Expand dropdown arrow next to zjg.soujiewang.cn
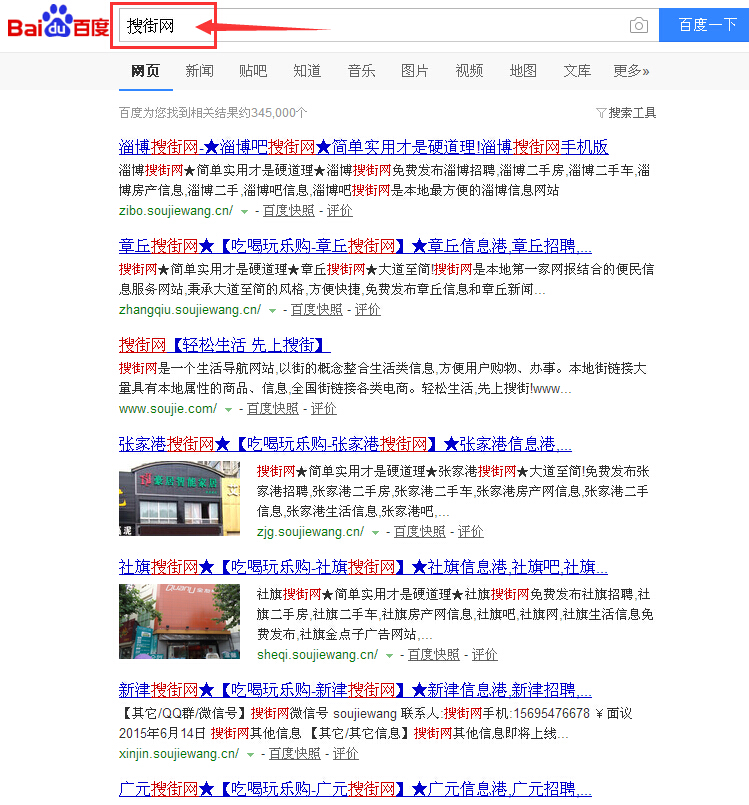Image resolution: width=749 pixels, height=805 pixels. pyautogui.click(x=375, y=533)
